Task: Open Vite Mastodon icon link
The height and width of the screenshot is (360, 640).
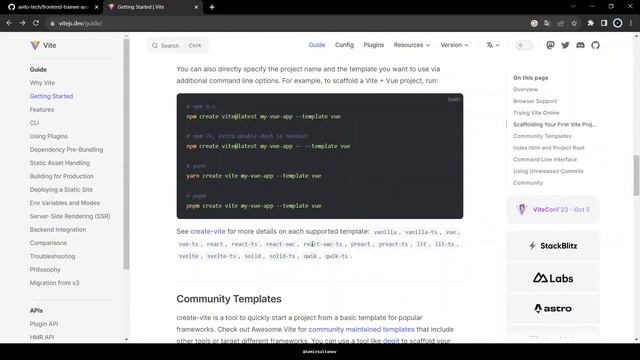Action: (x=550, y=45)
